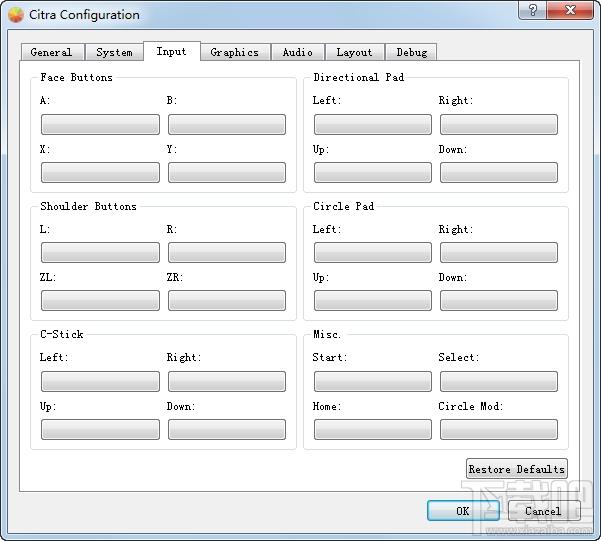Set the ZL shoulder button binding

tap(100, 300)
